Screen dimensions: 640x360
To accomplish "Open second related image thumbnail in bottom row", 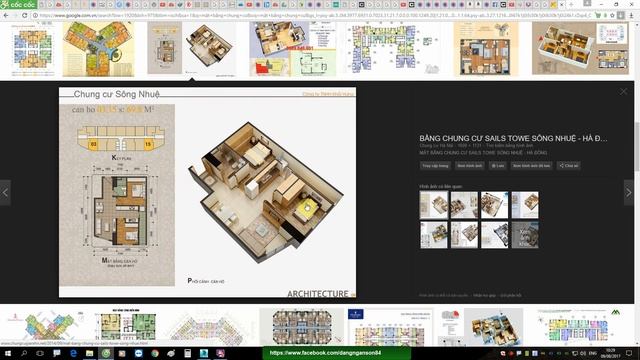I will point(464,235).
